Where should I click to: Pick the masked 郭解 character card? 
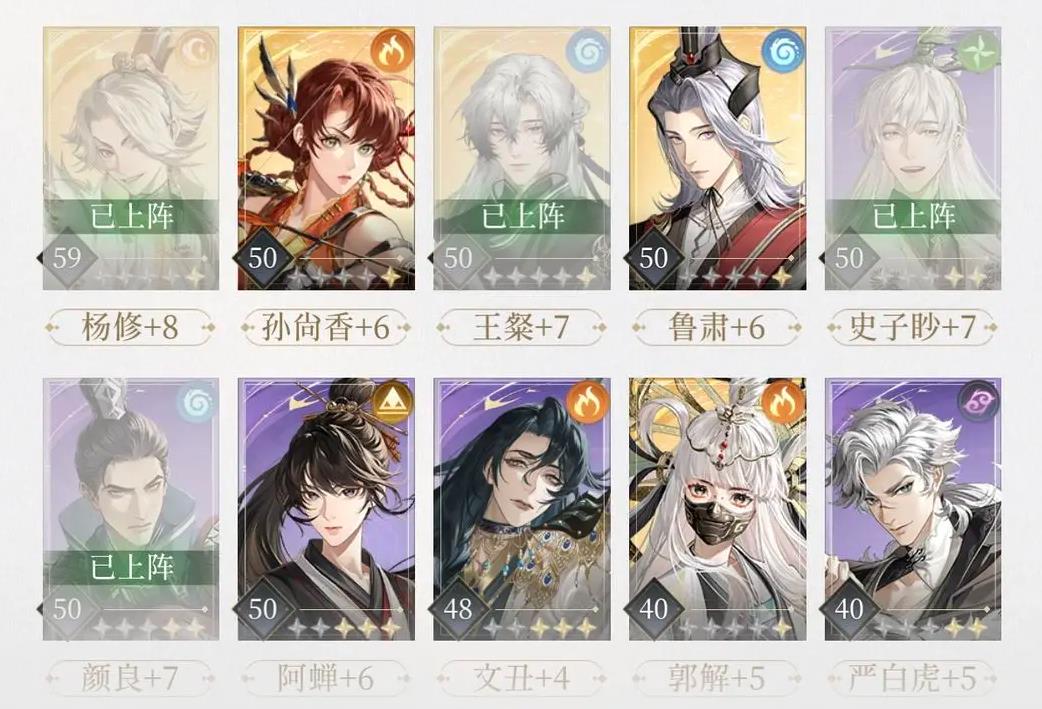(x=717, y=510)
